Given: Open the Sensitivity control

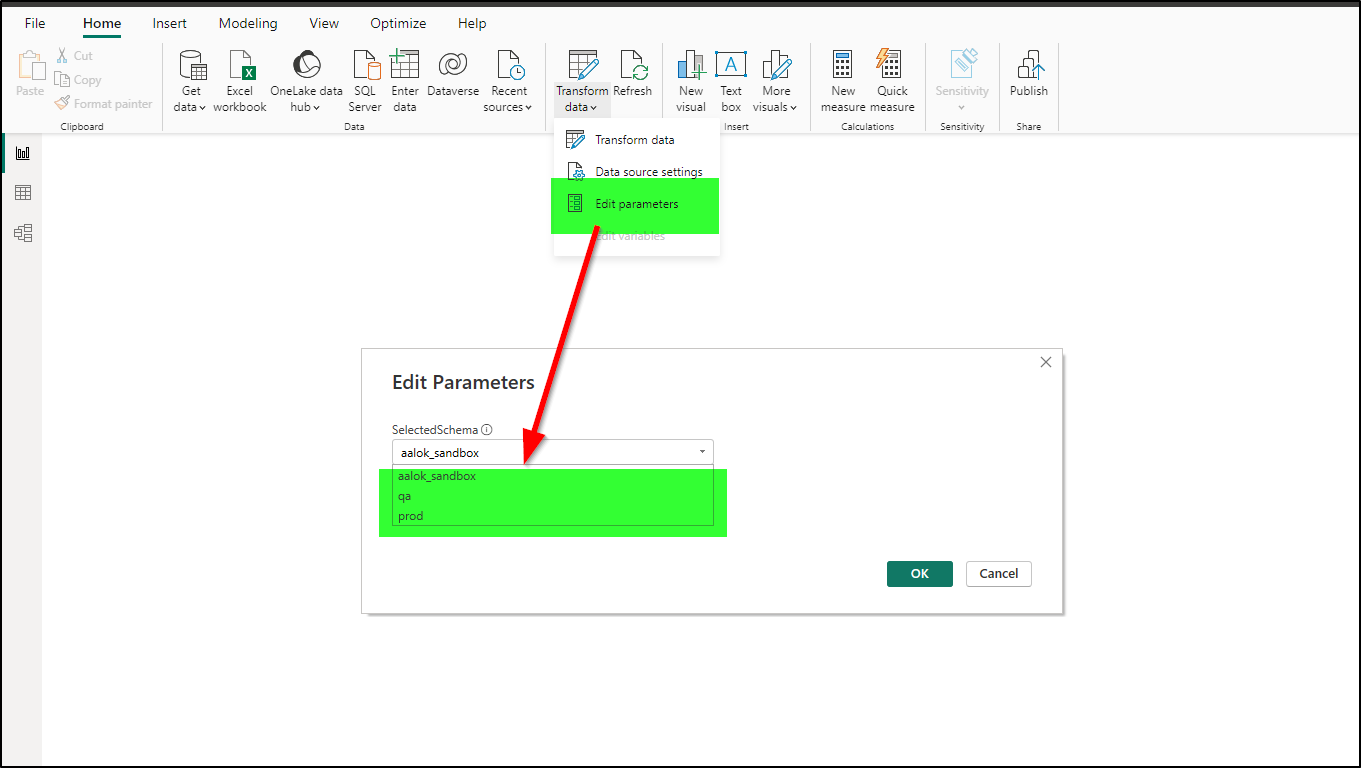Looking at the screenshot, I should [962, 80].
